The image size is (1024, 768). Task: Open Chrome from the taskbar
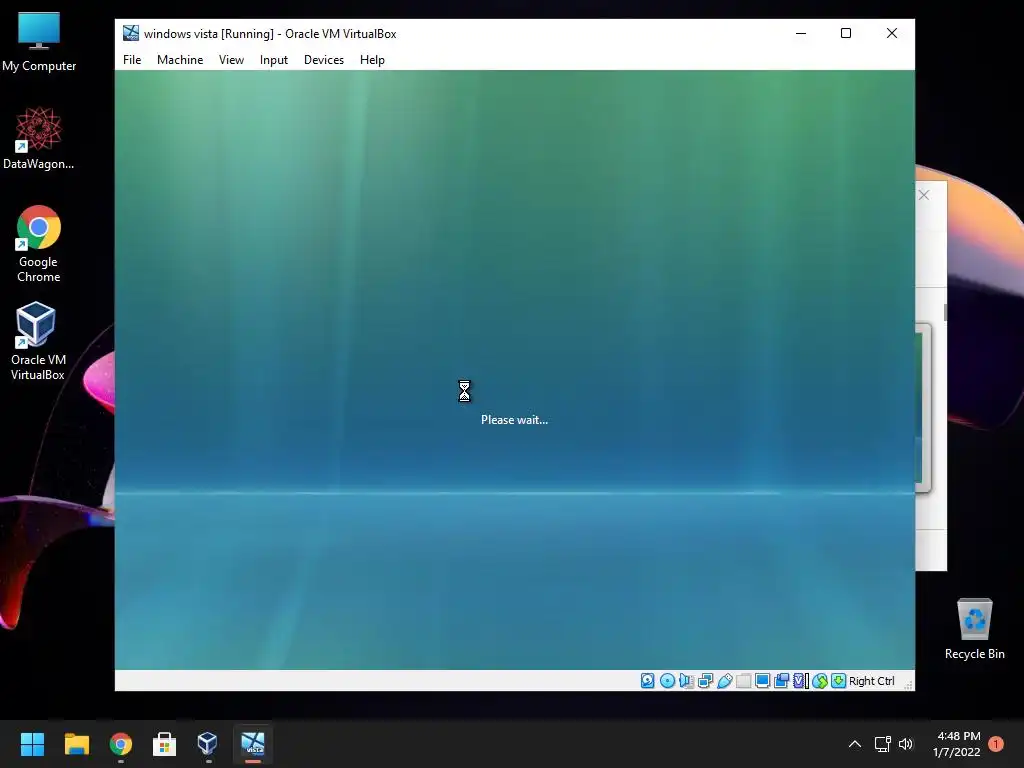121,744
